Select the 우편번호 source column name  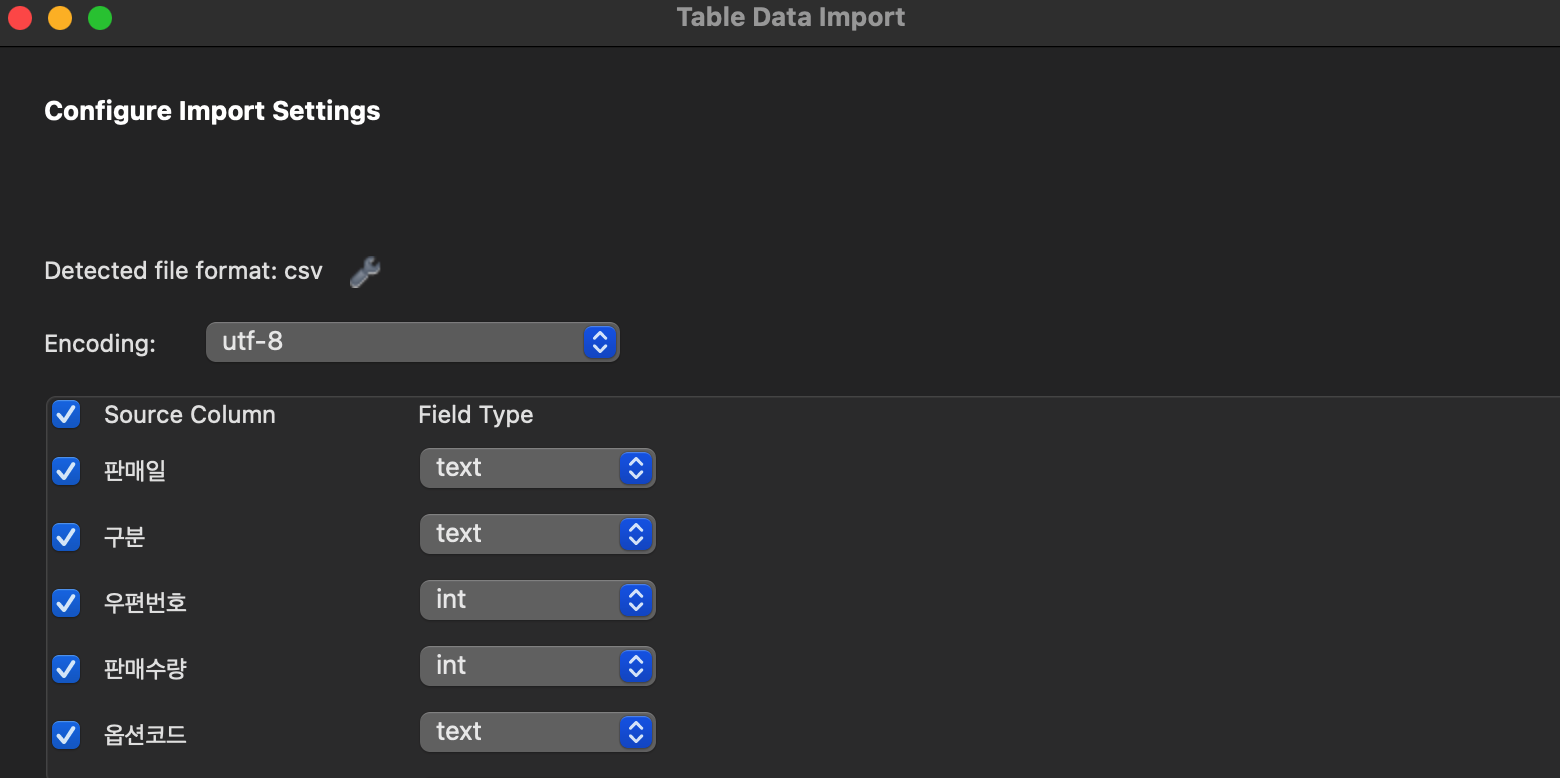[x=145, y=603]
